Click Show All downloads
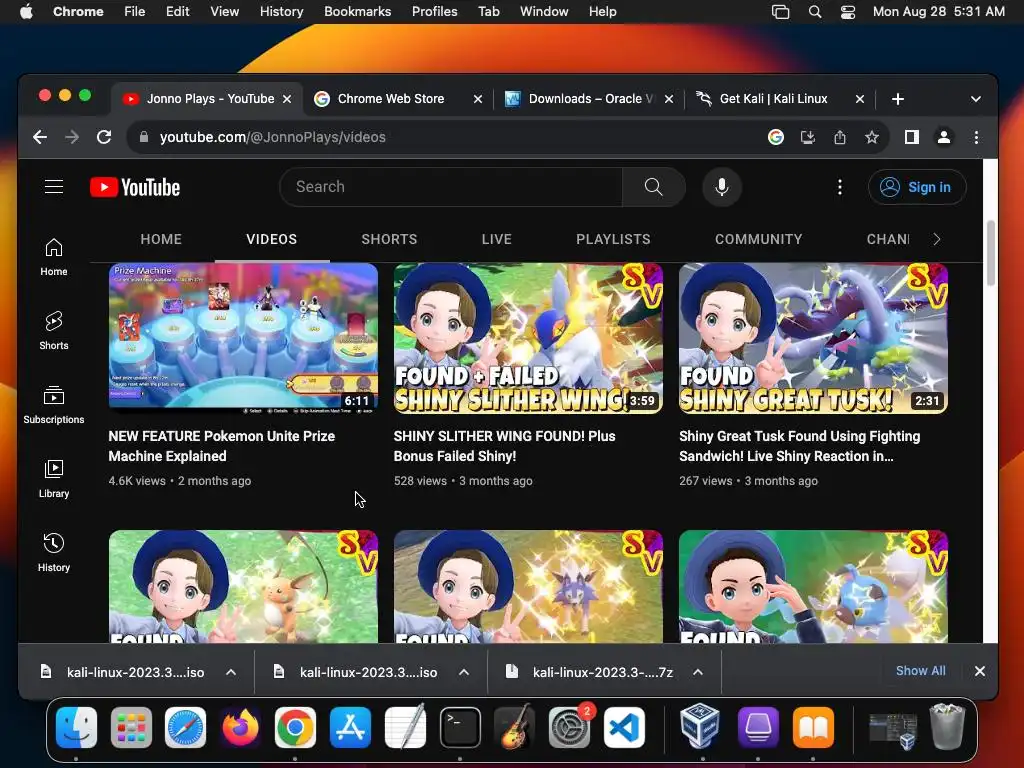This screenshot has width=1024, height=768. pos(920,671)
